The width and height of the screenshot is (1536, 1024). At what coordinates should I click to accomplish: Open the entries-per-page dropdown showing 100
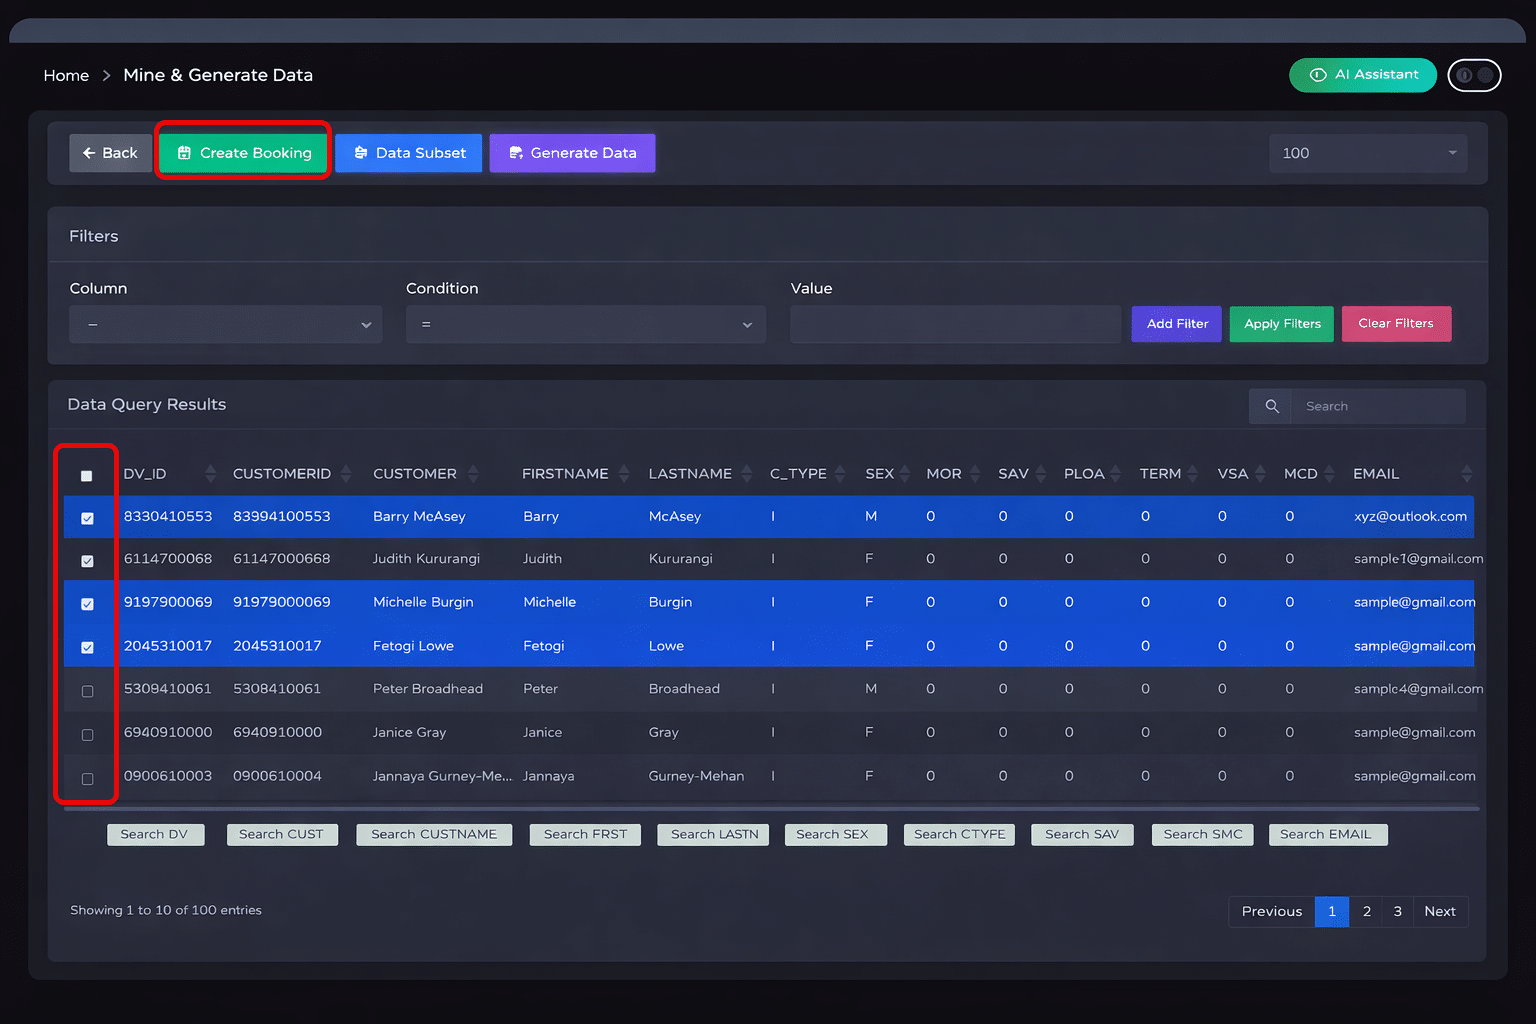click(1368, 152)
